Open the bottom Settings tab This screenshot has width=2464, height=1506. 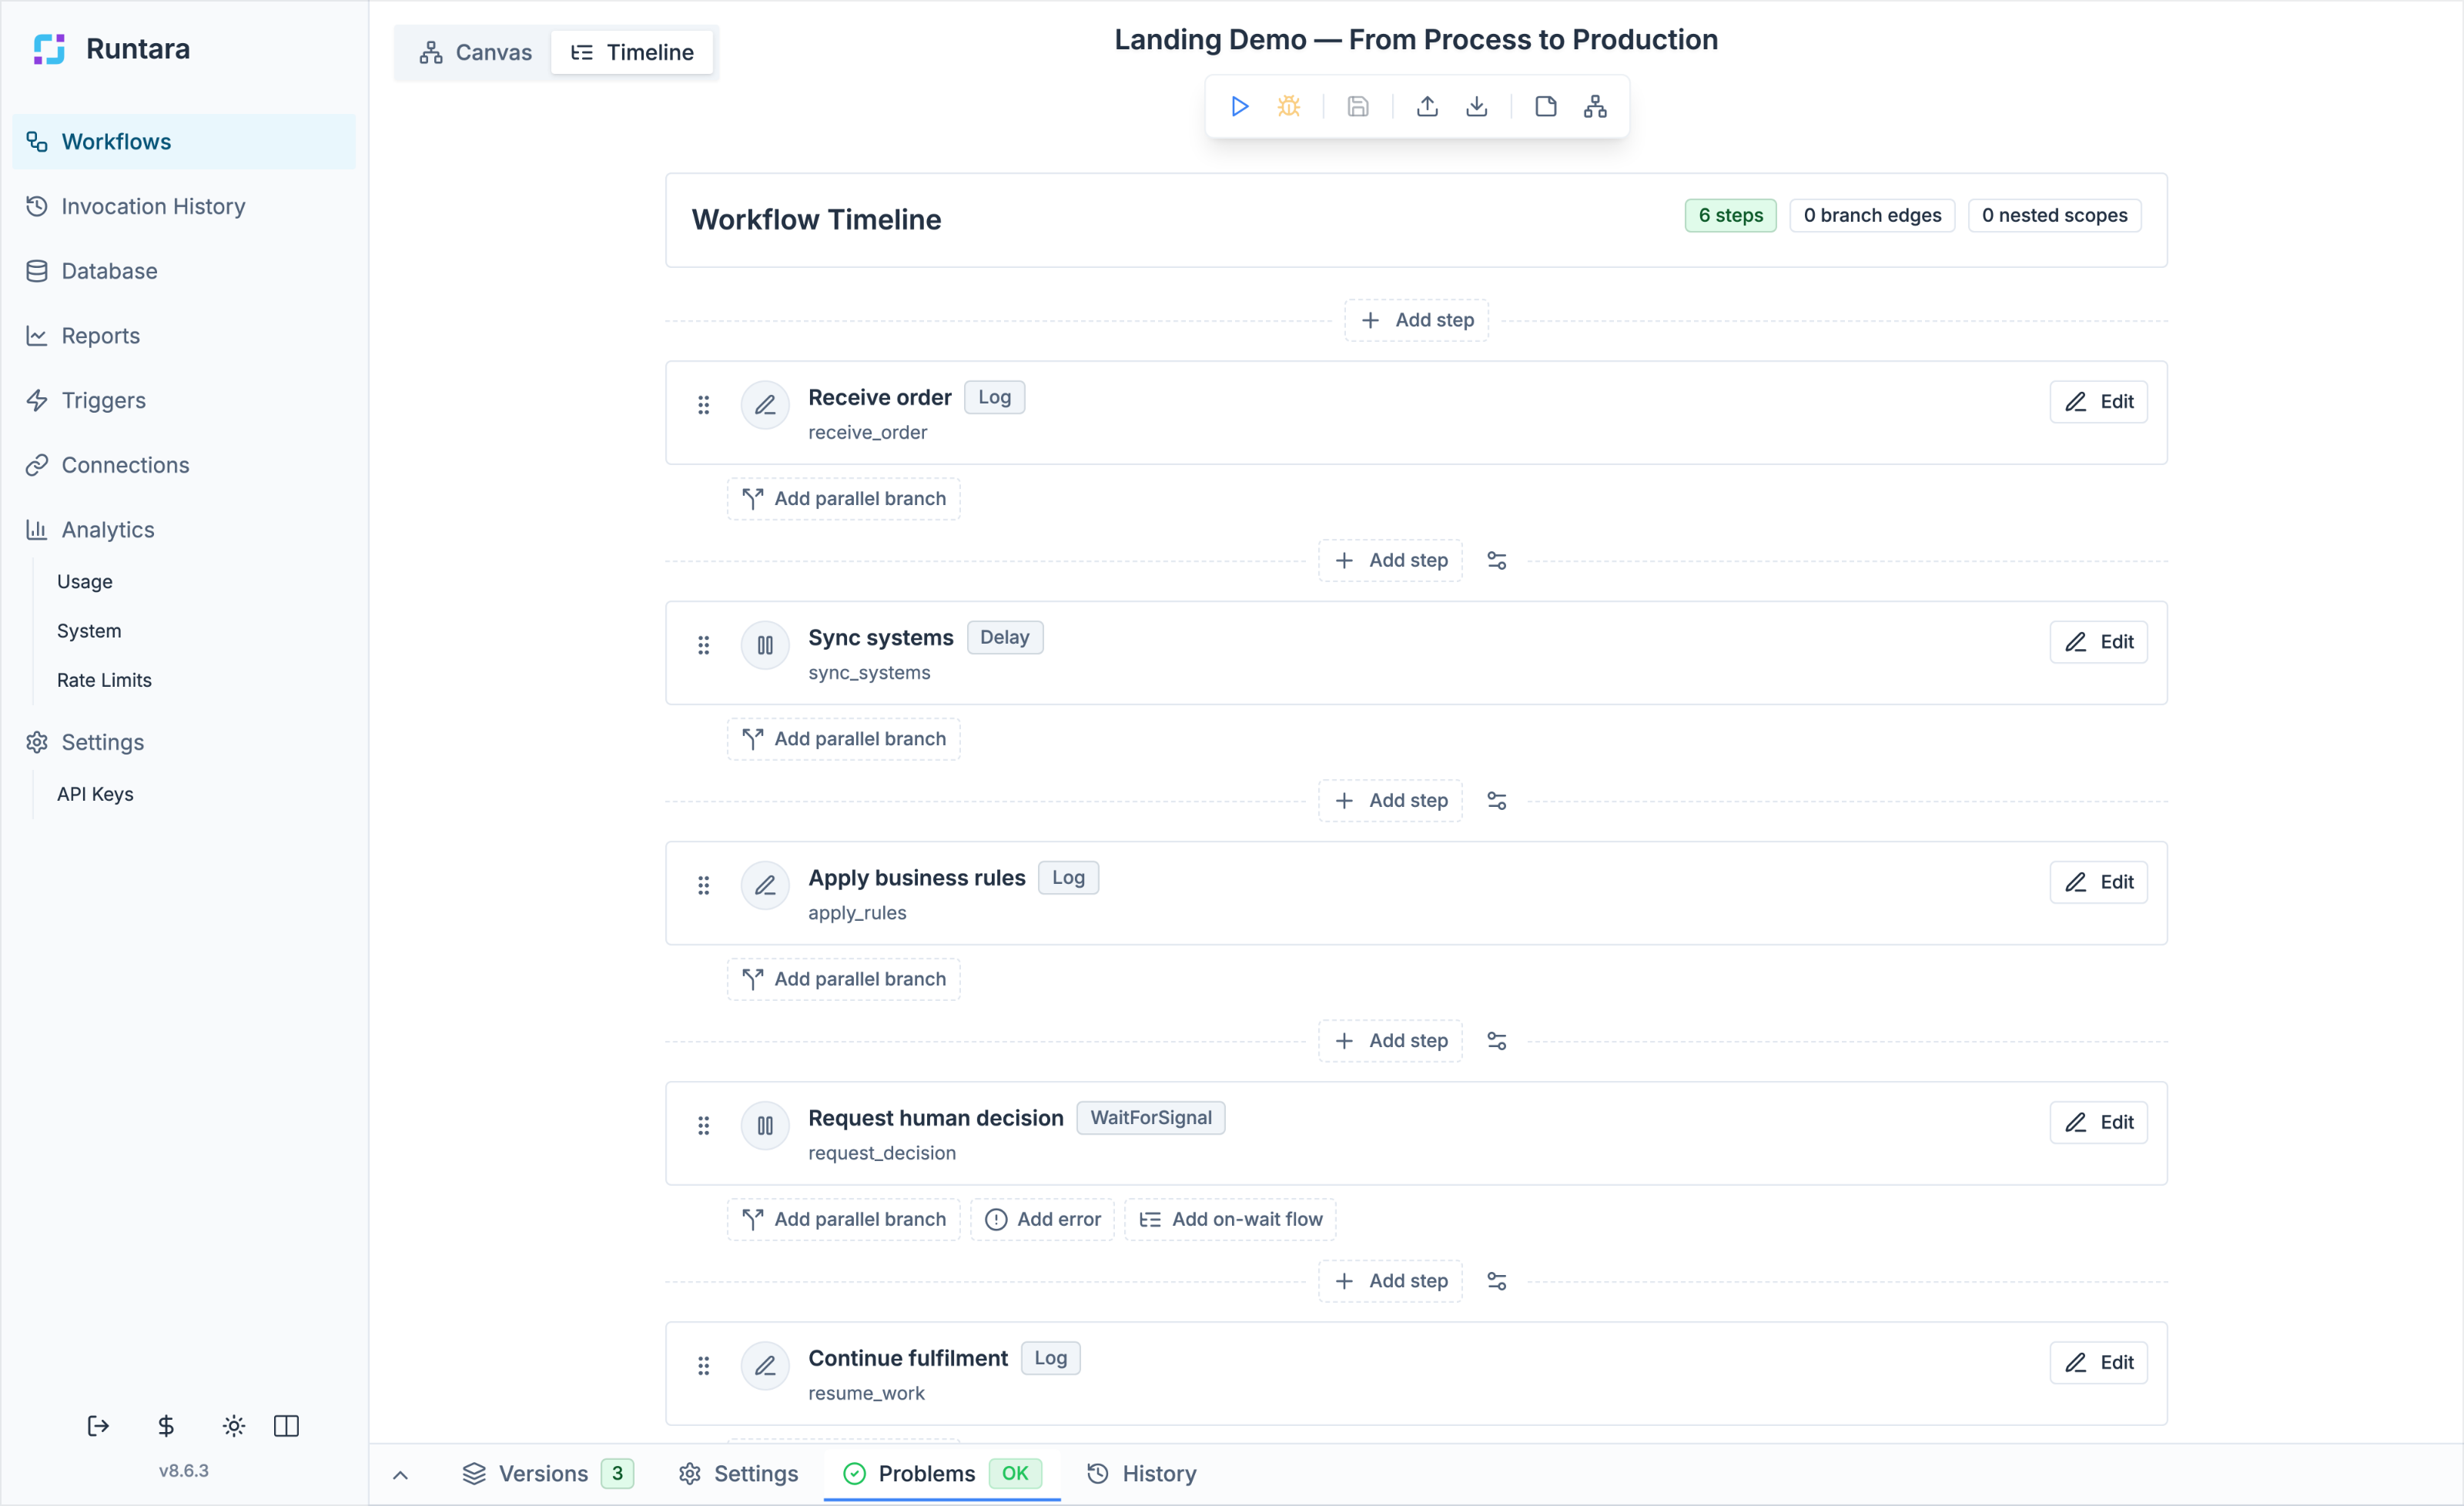(x=739, y=1474)
